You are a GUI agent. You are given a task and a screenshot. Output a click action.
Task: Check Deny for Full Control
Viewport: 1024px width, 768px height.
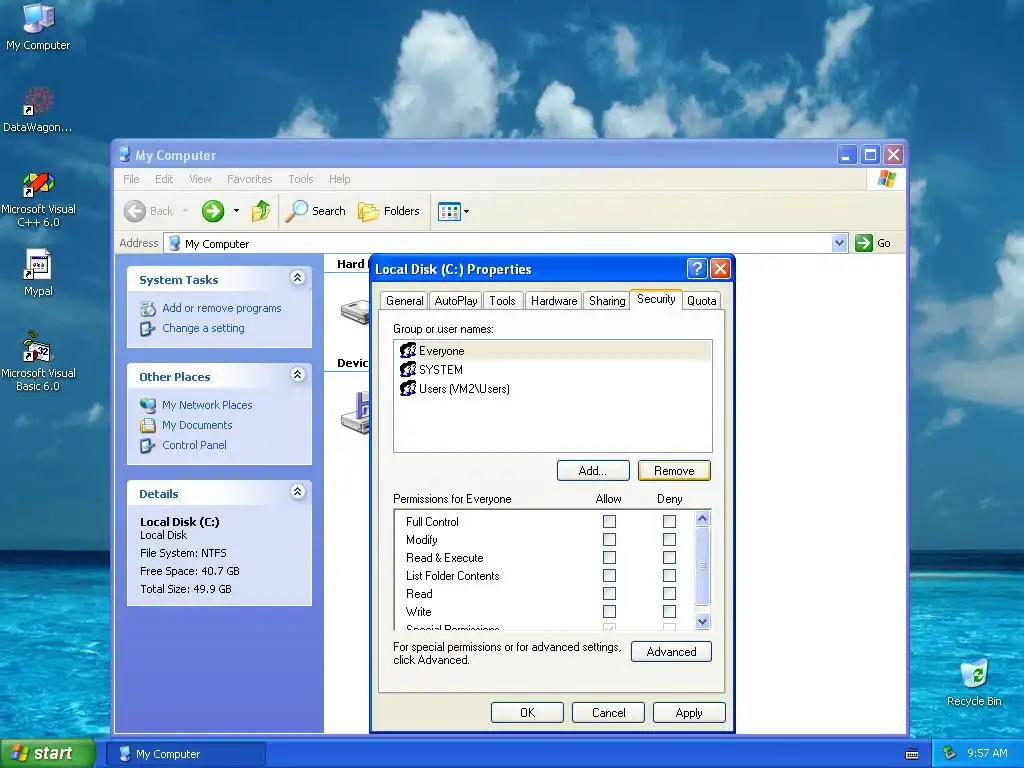(669, 521)
